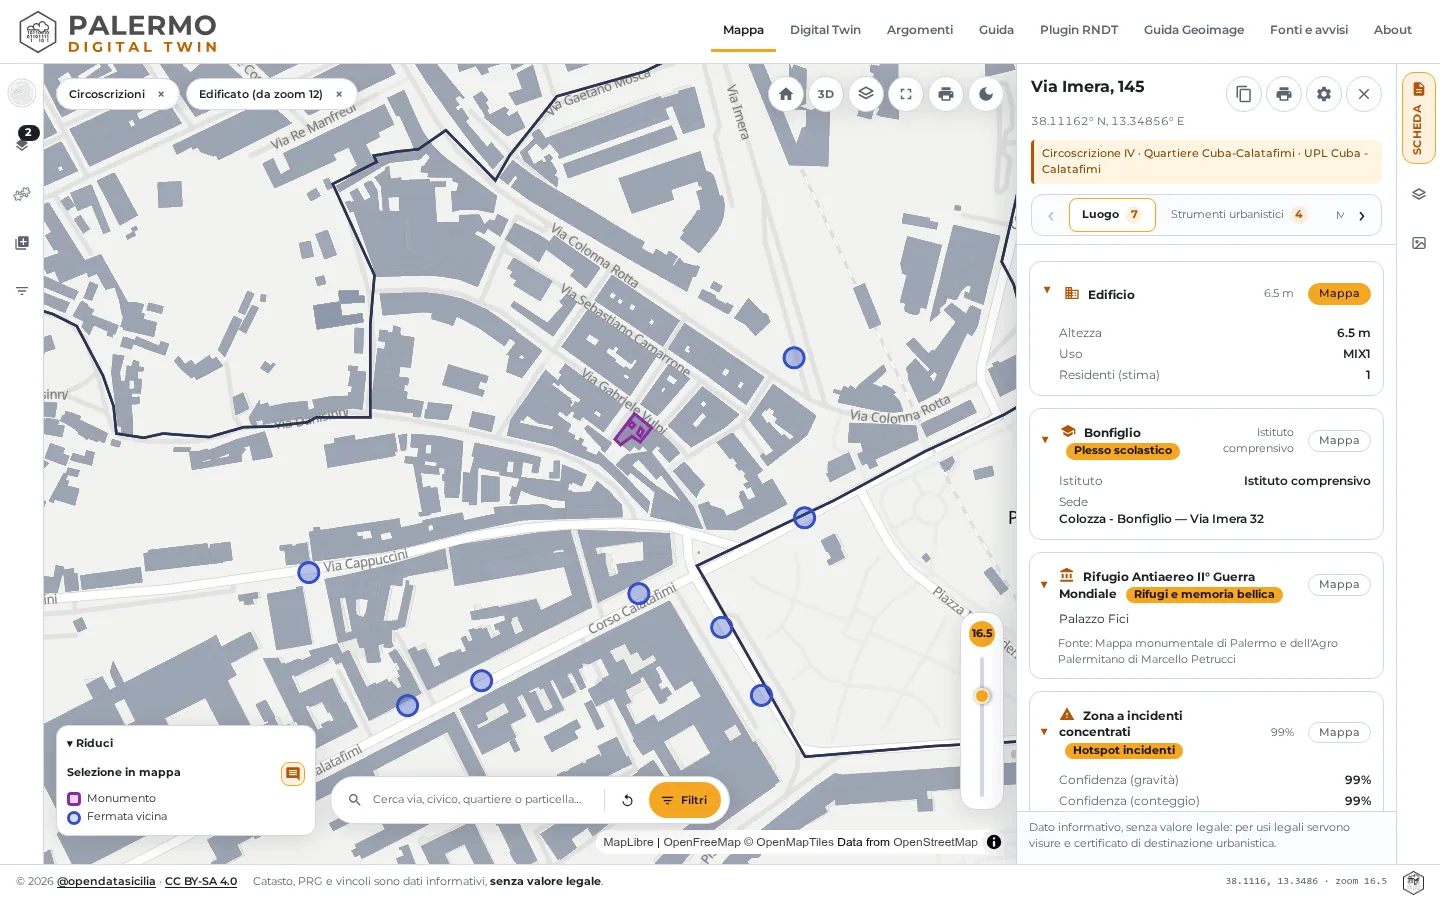
Task: Show Bonfiglio school on the map
Action: pos(1339,441)
